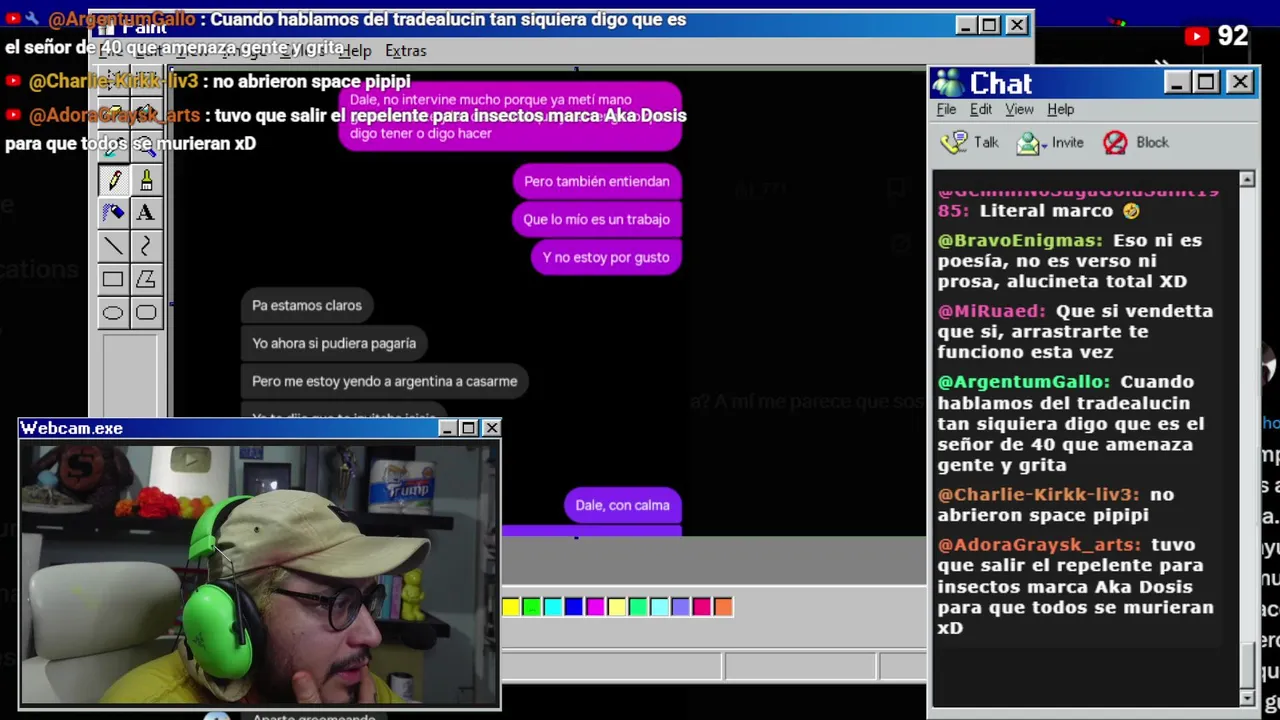
Task: Click 'Que lo mío es un trabajo' bubble
Action: click(596, 219)
